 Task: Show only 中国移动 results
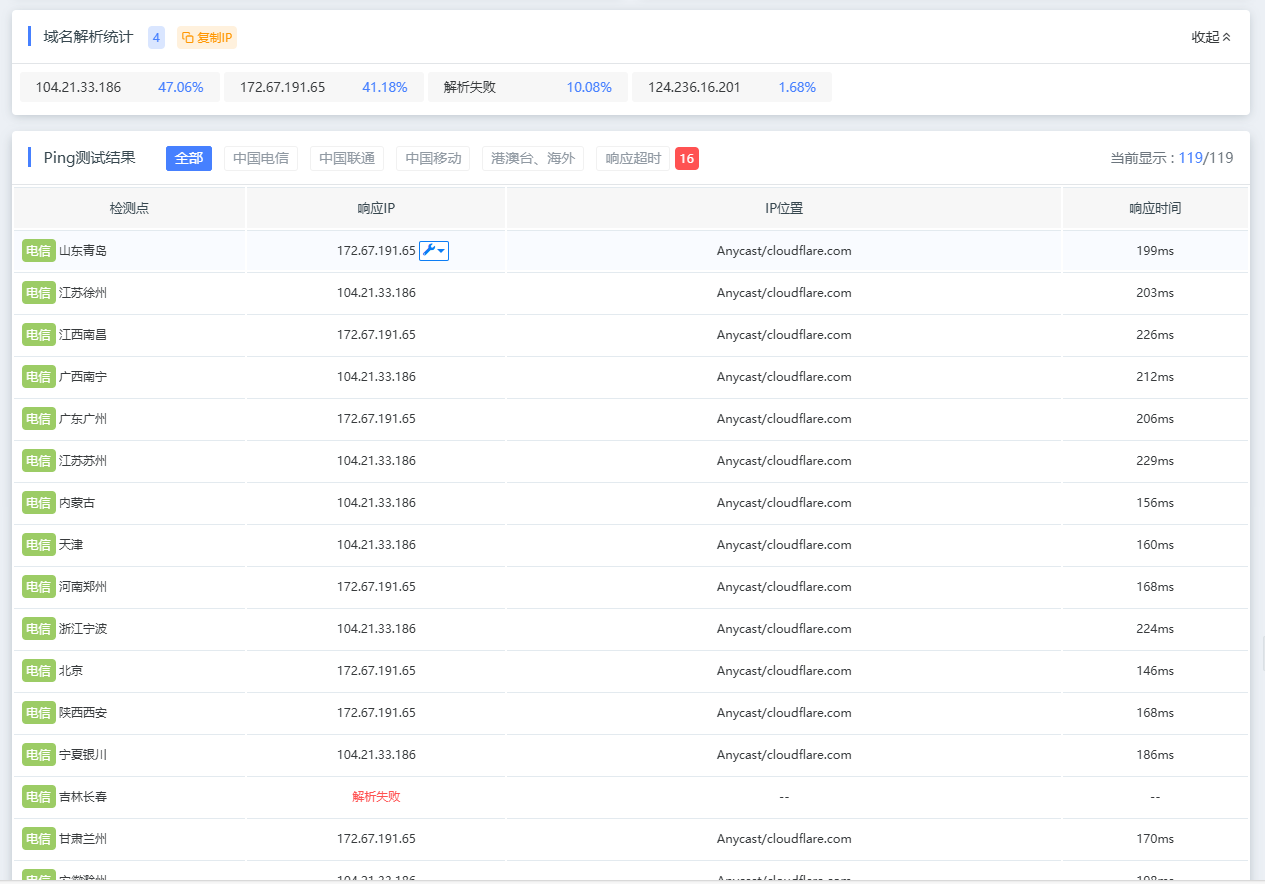[x=433, y=158]
